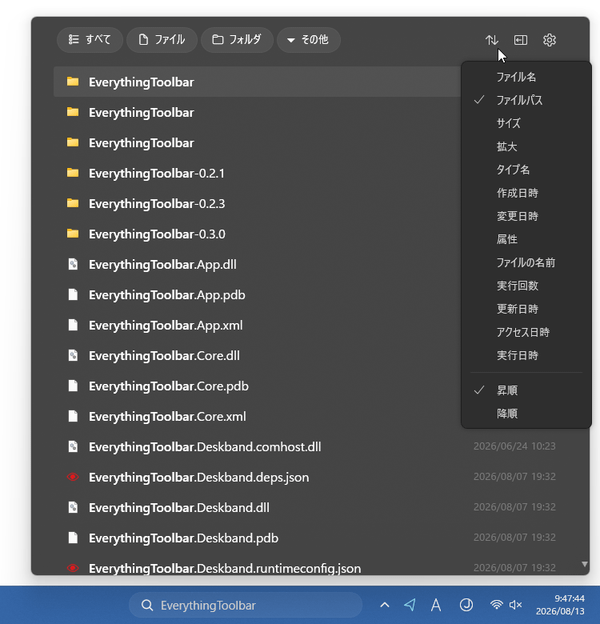Open folder EverythingToolbar-0.3.0

click(x=257, y=234)
